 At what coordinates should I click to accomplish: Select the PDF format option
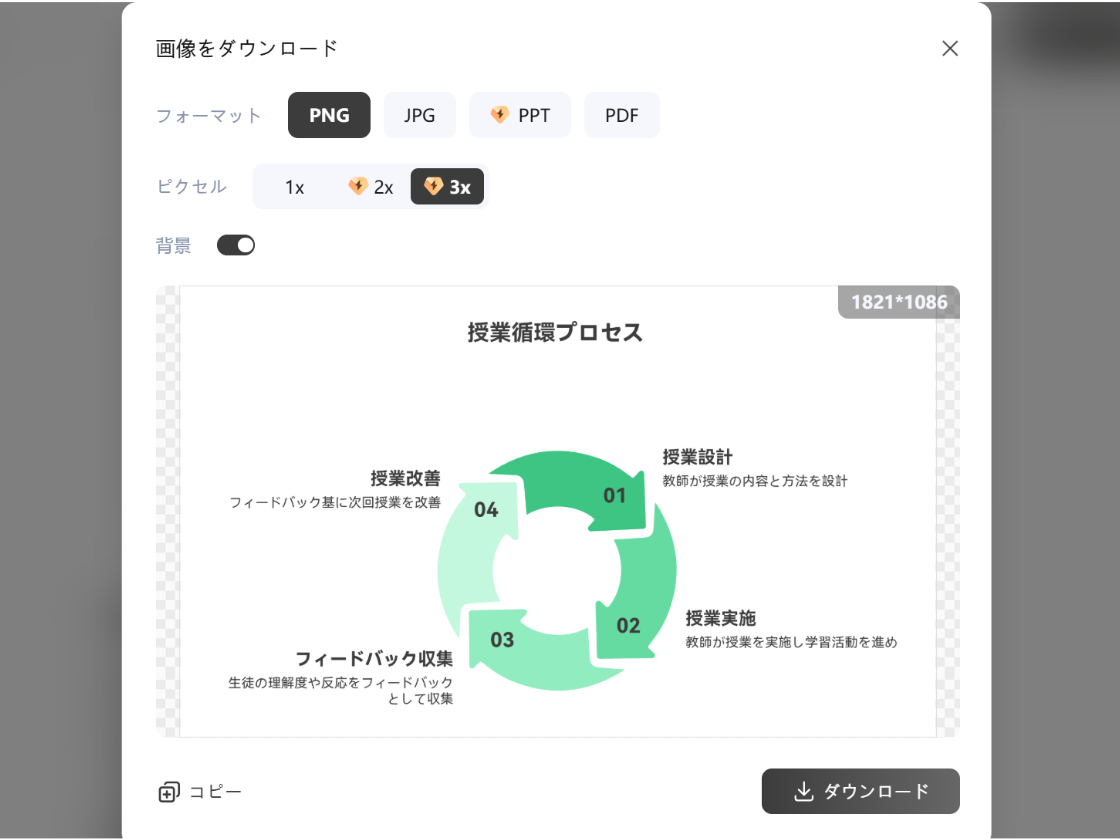[x=622, y=115]
